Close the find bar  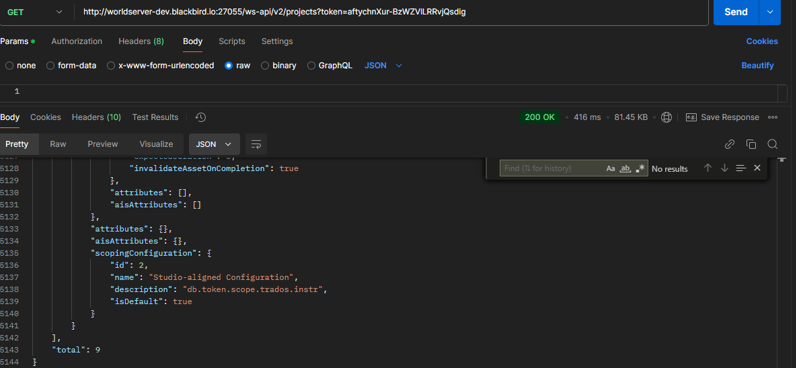click(x=757, y=168)
